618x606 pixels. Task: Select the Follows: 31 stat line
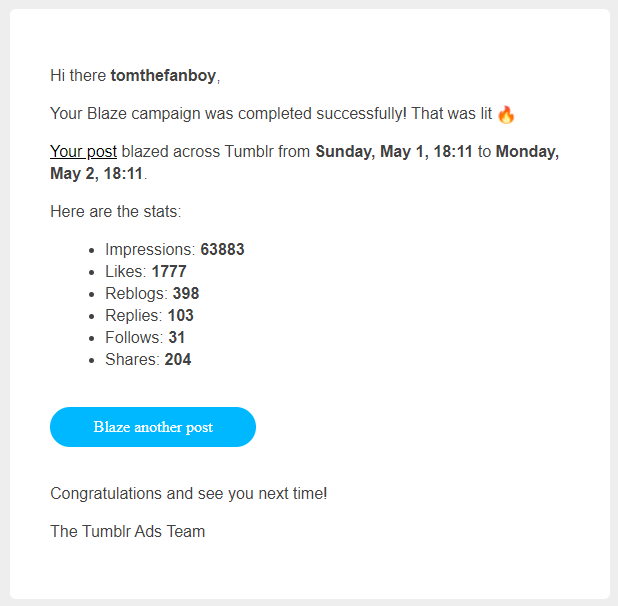coord(145,338)
